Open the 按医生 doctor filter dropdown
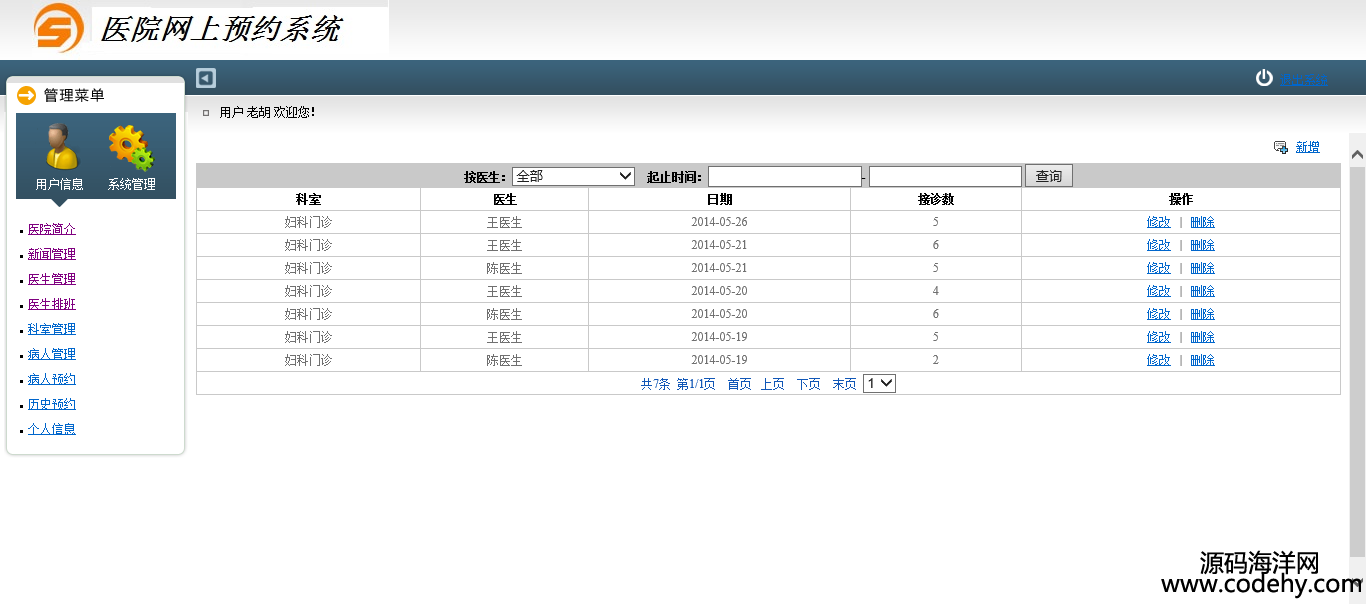The width and height of the screenshot is (1366, 604). click(573, 176)
